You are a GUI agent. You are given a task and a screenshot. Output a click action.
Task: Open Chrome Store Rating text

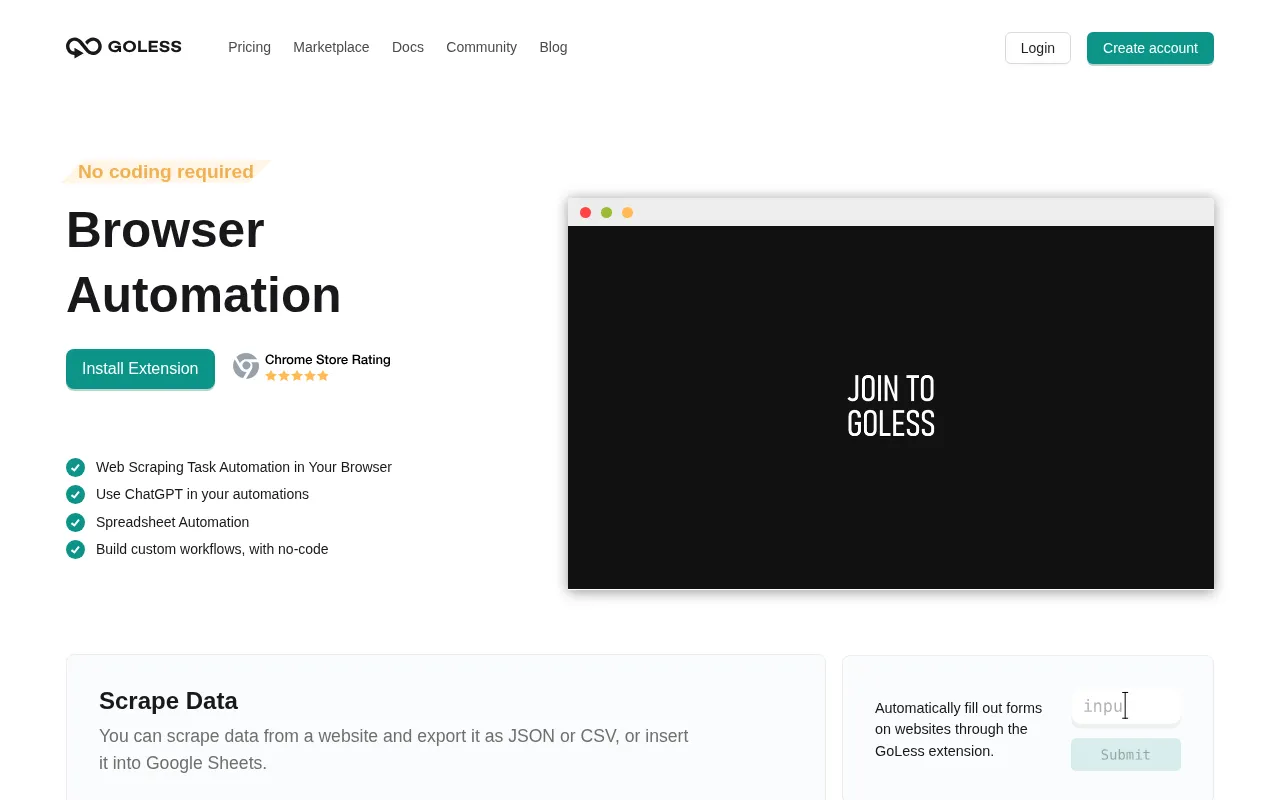click(x=327, y=360)
